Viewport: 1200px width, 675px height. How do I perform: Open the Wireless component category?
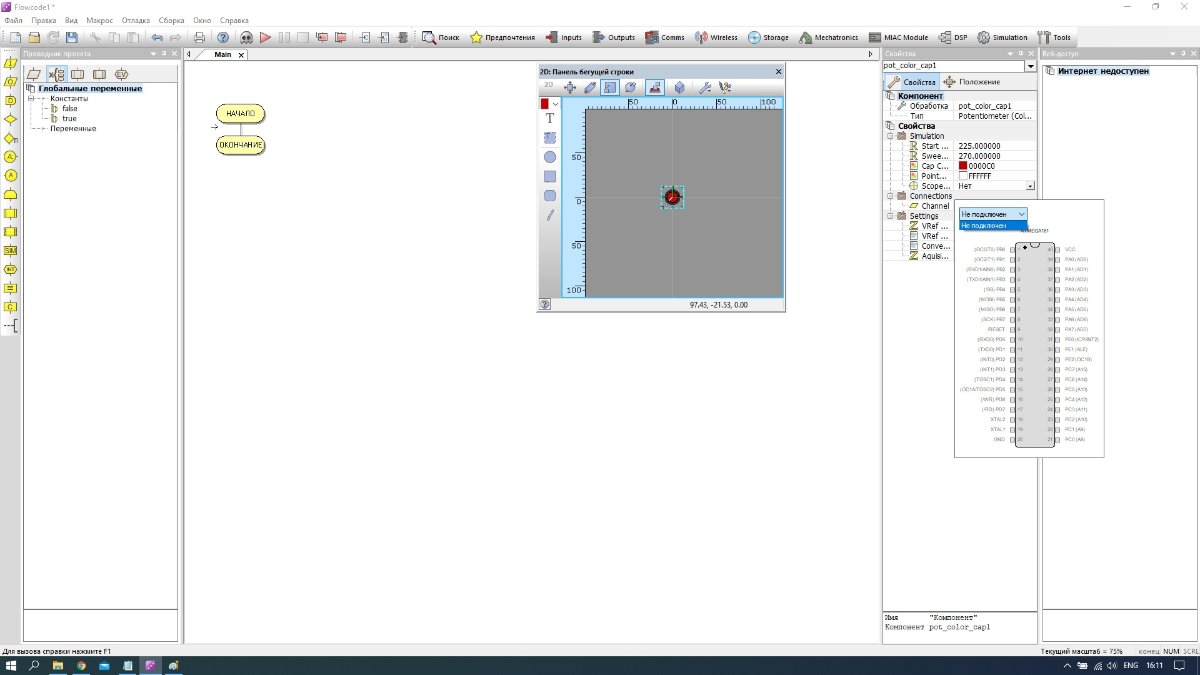pos(716,38)
